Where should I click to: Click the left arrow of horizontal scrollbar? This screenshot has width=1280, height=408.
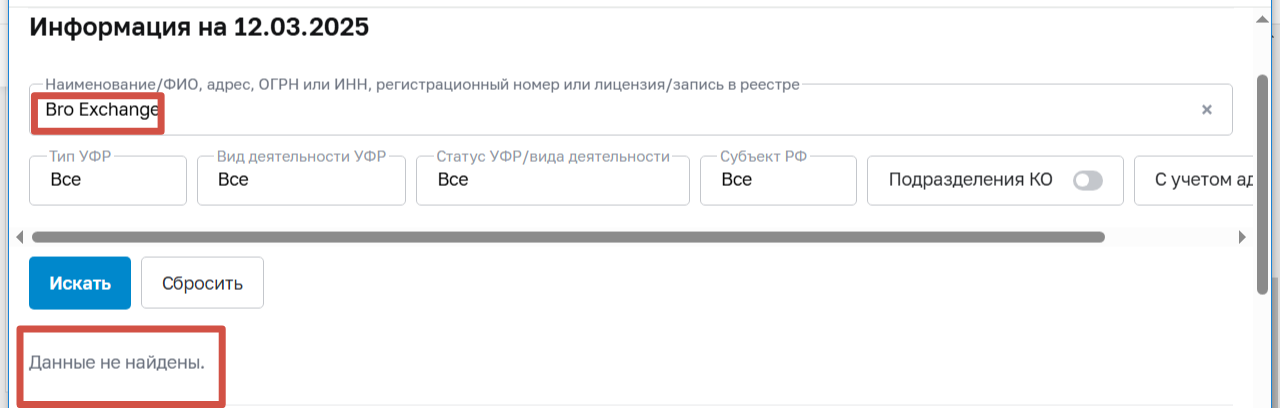click(x=21, y=238)
